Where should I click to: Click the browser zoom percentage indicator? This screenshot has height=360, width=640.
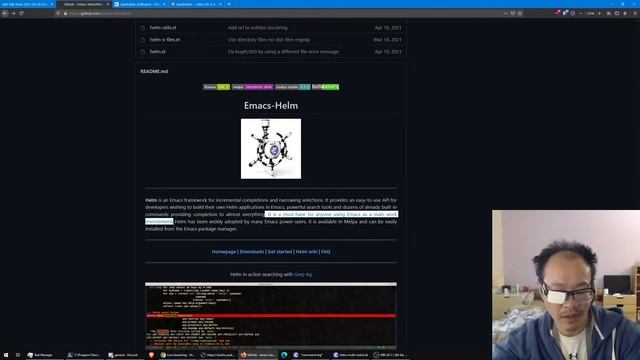tap(590, 13)
